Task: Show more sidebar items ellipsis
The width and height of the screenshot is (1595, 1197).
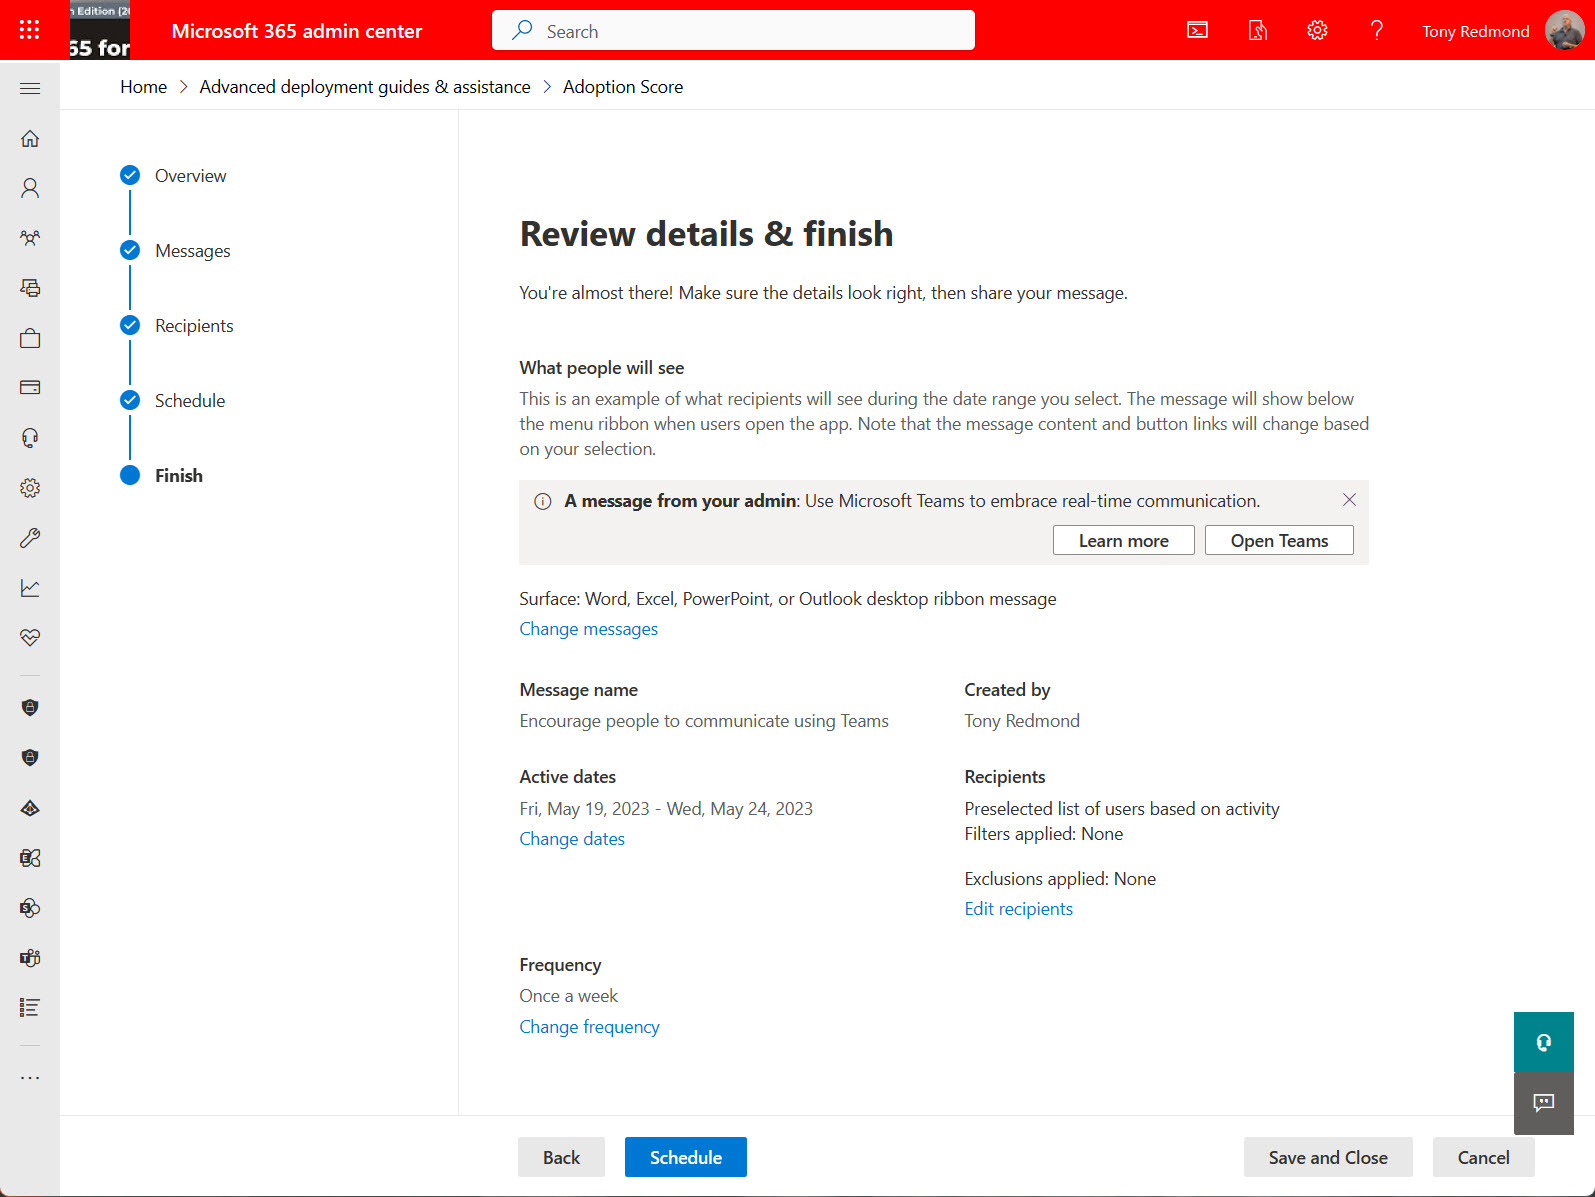Action: pyautogui.click(x=30, y=1078)
